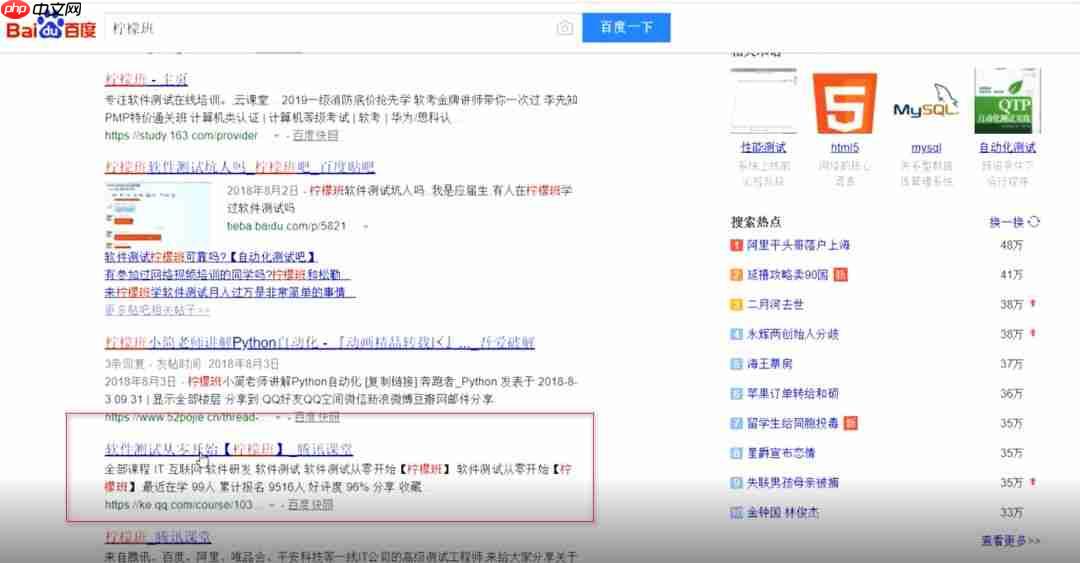Open 百度快照 for the ke.qq.com result
This screenshot has width=1080, height=563.
[310, 505]
